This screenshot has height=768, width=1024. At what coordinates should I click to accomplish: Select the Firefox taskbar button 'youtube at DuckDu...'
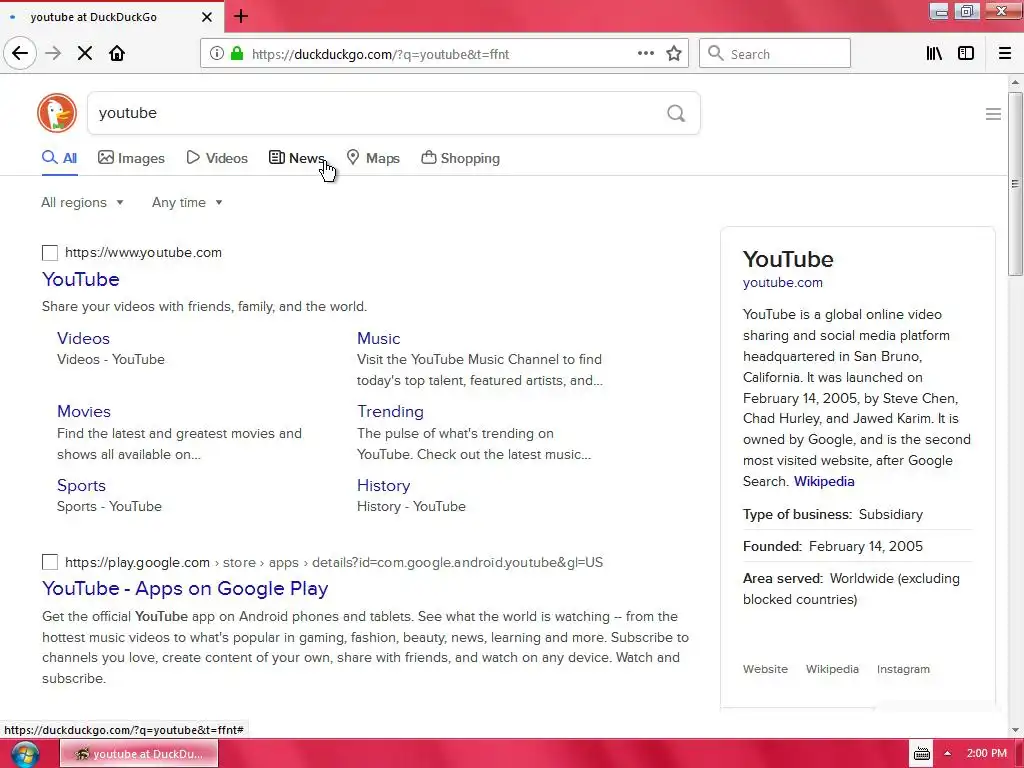(138, 754)
